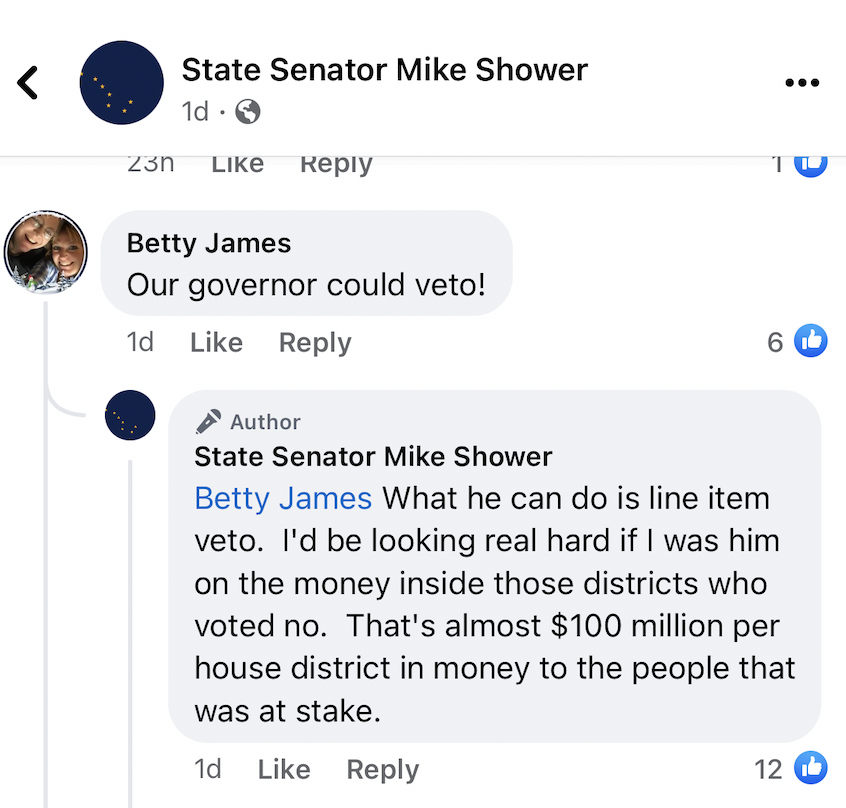The height and width of the screenshot is (808, 846).
Task: Tap the thumbs-up reaction with 6 likes
Action: coord(810,341)
